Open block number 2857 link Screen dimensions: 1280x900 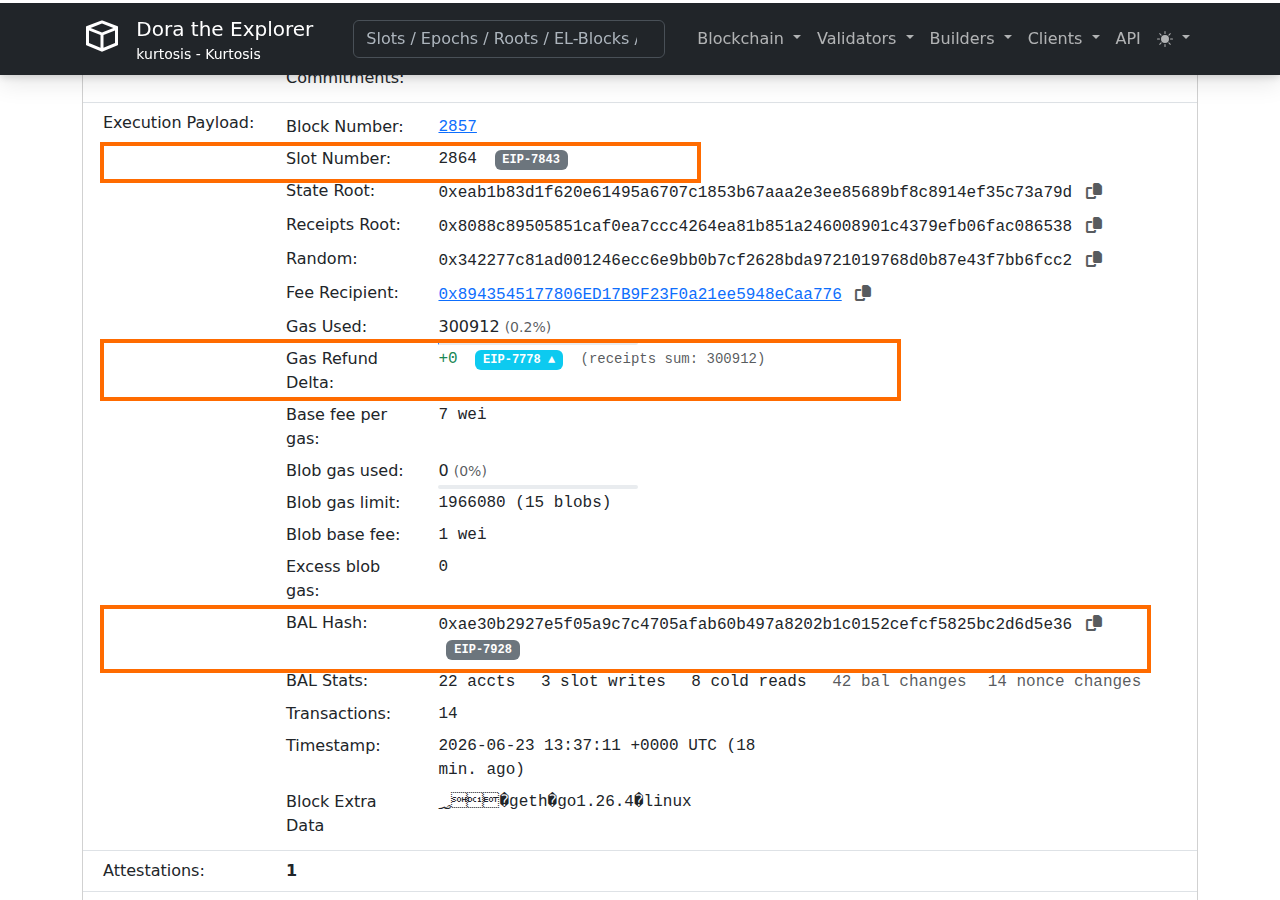click(x=458, y=126)
